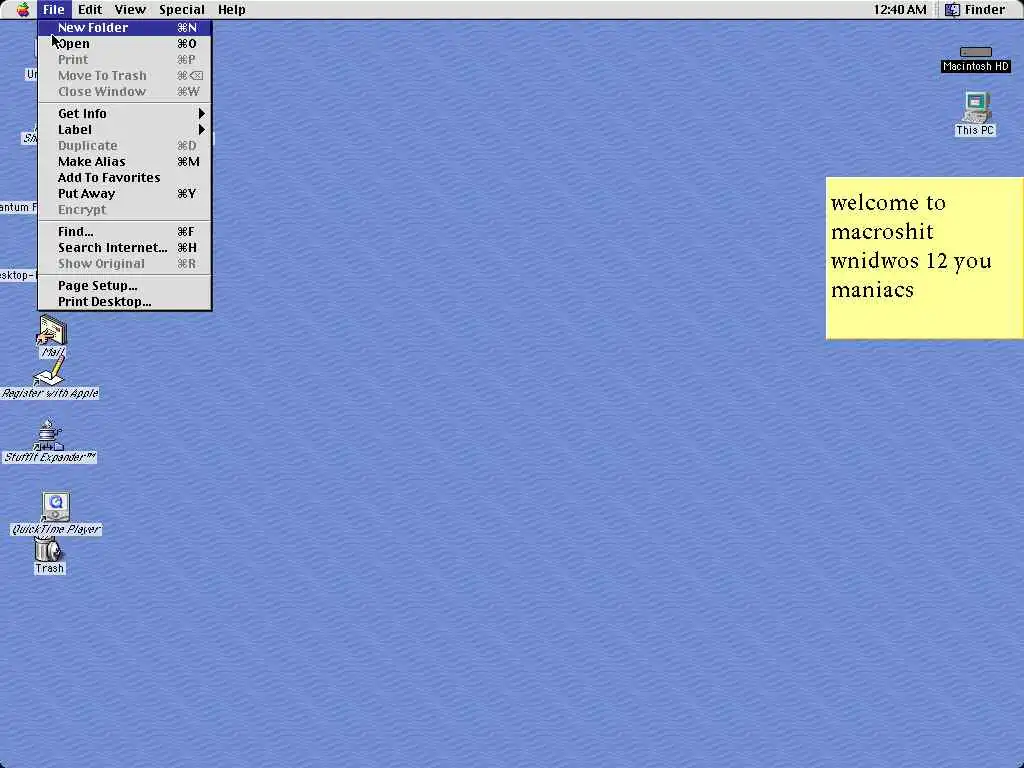Choose Make Alias menu item
Viewport: 1024px width, 768px height.
coord(125,161)
